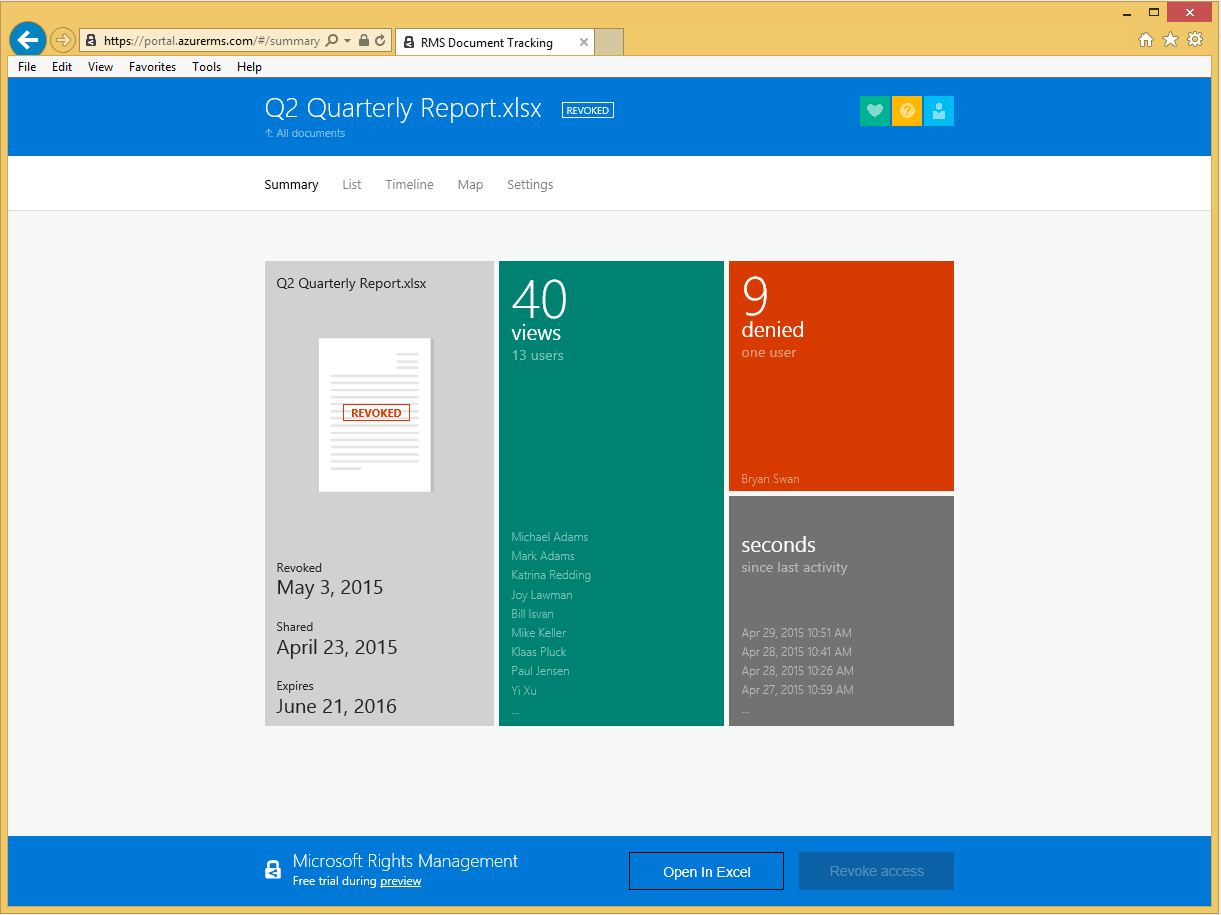The height and width of the screenshot is (915, 1221).
Task: Click the browser Home icon
Action: [1146, 40]
